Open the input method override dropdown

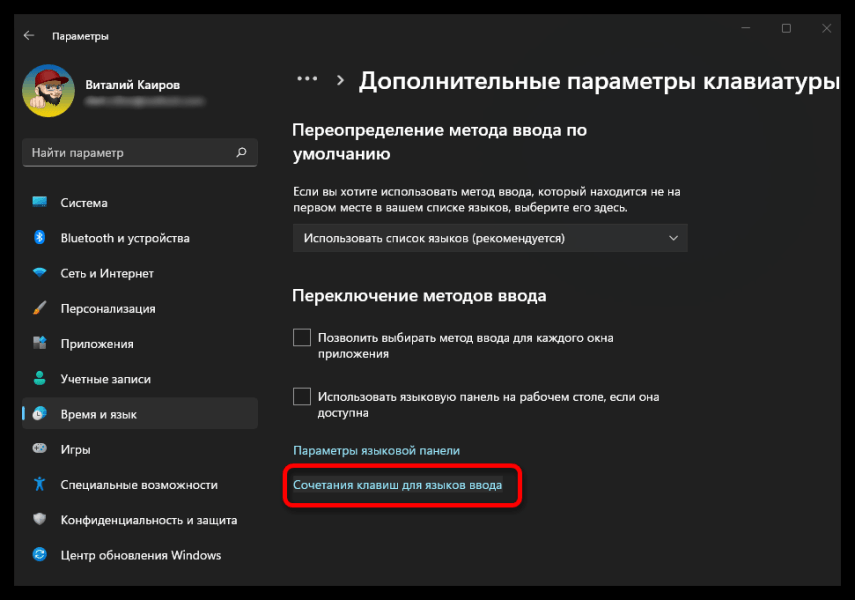click(x=490, y=238)
